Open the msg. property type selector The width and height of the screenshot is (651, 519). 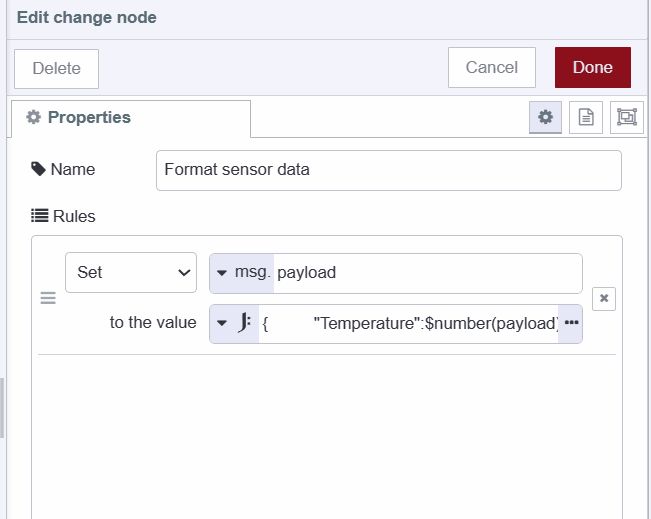[241, 273]
